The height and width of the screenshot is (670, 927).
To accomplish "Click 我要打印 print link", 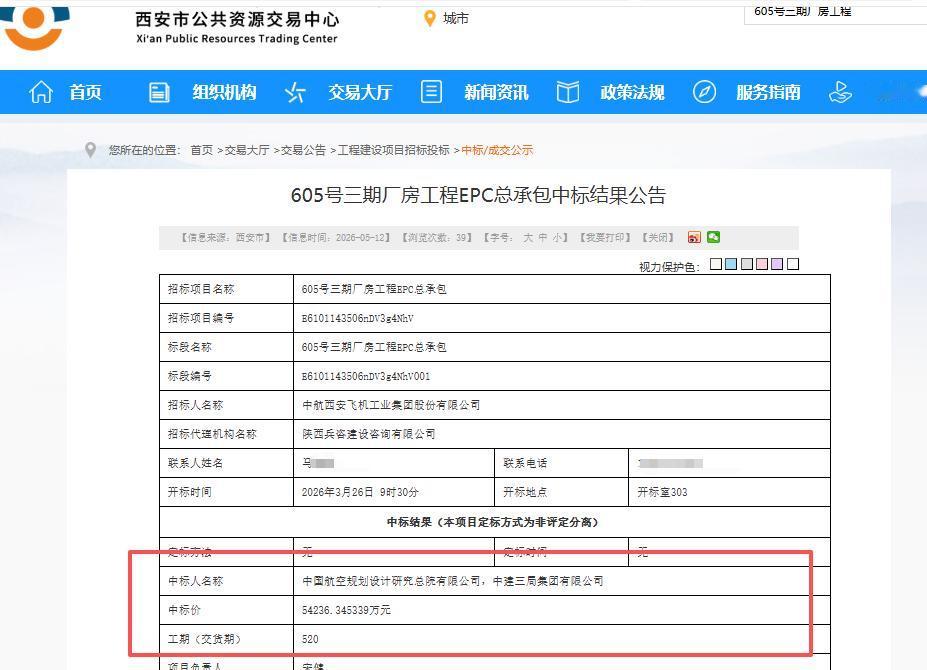I will 605,238.
